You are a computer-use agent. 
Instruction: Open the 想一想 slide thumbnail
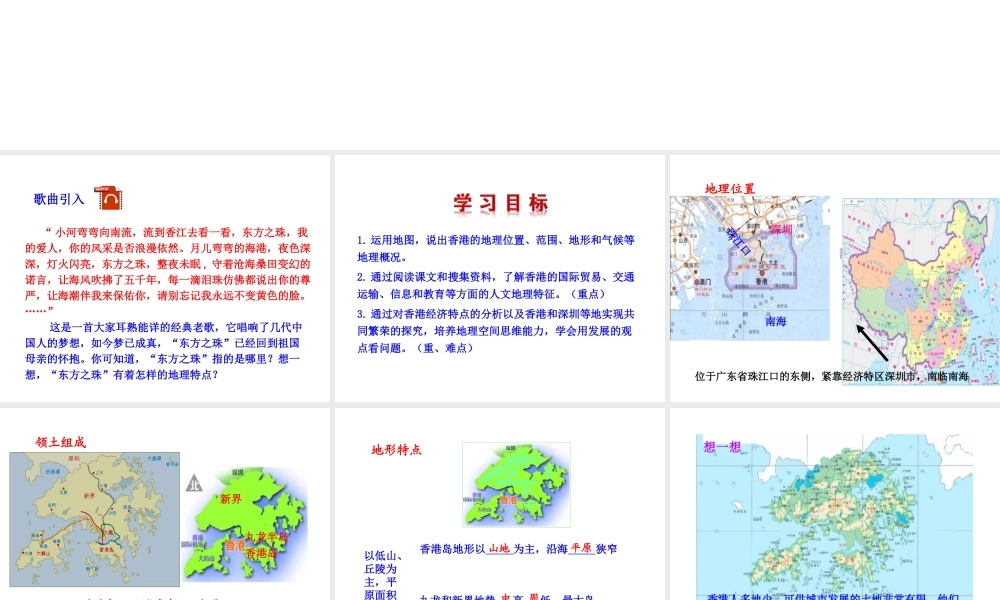tap(835, 504)
